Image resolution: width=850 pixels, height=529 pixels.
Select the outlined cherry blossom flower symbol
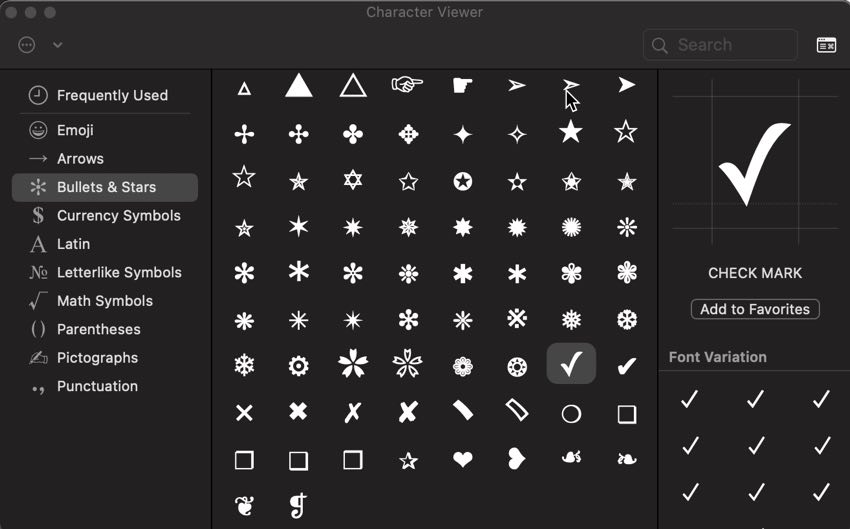point(407,363)
